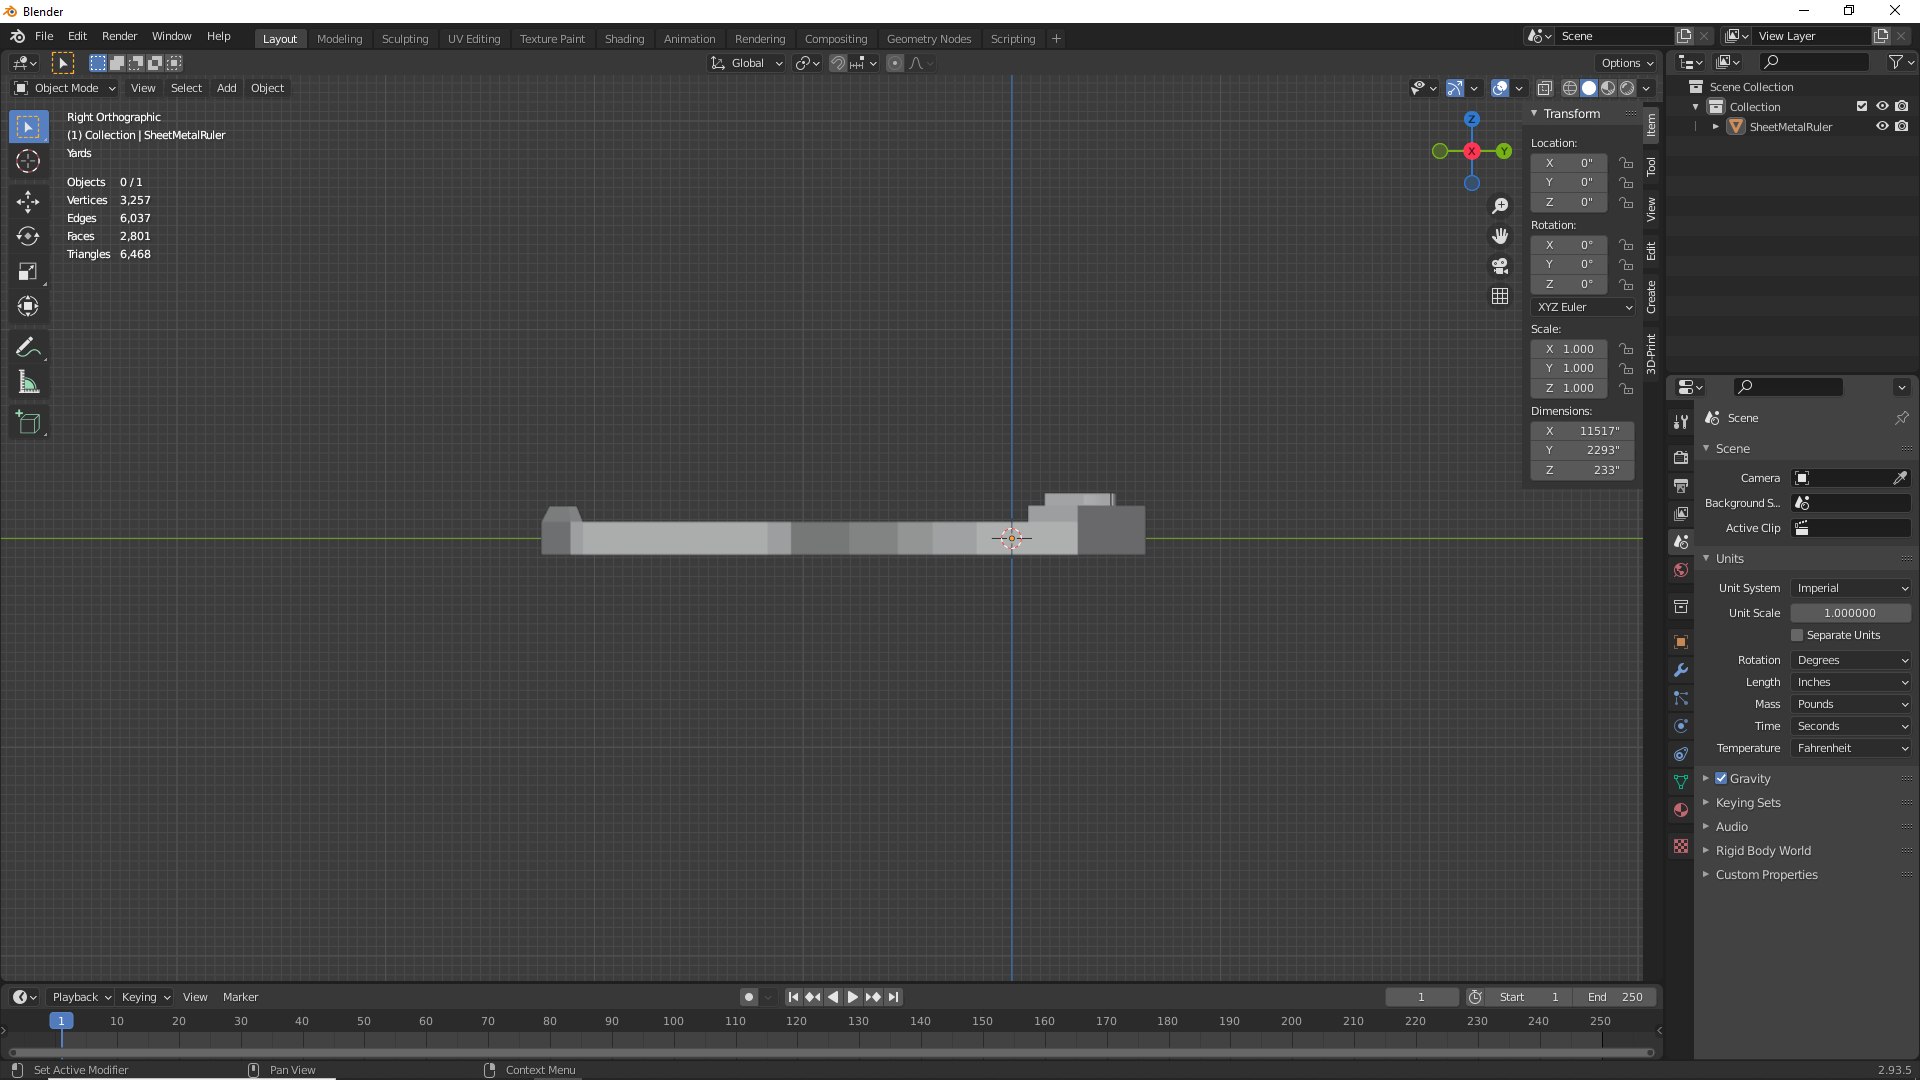Enable the Separate Units checkbox
Screen dimensions: 1920x1080
(x=1797, y=635)
